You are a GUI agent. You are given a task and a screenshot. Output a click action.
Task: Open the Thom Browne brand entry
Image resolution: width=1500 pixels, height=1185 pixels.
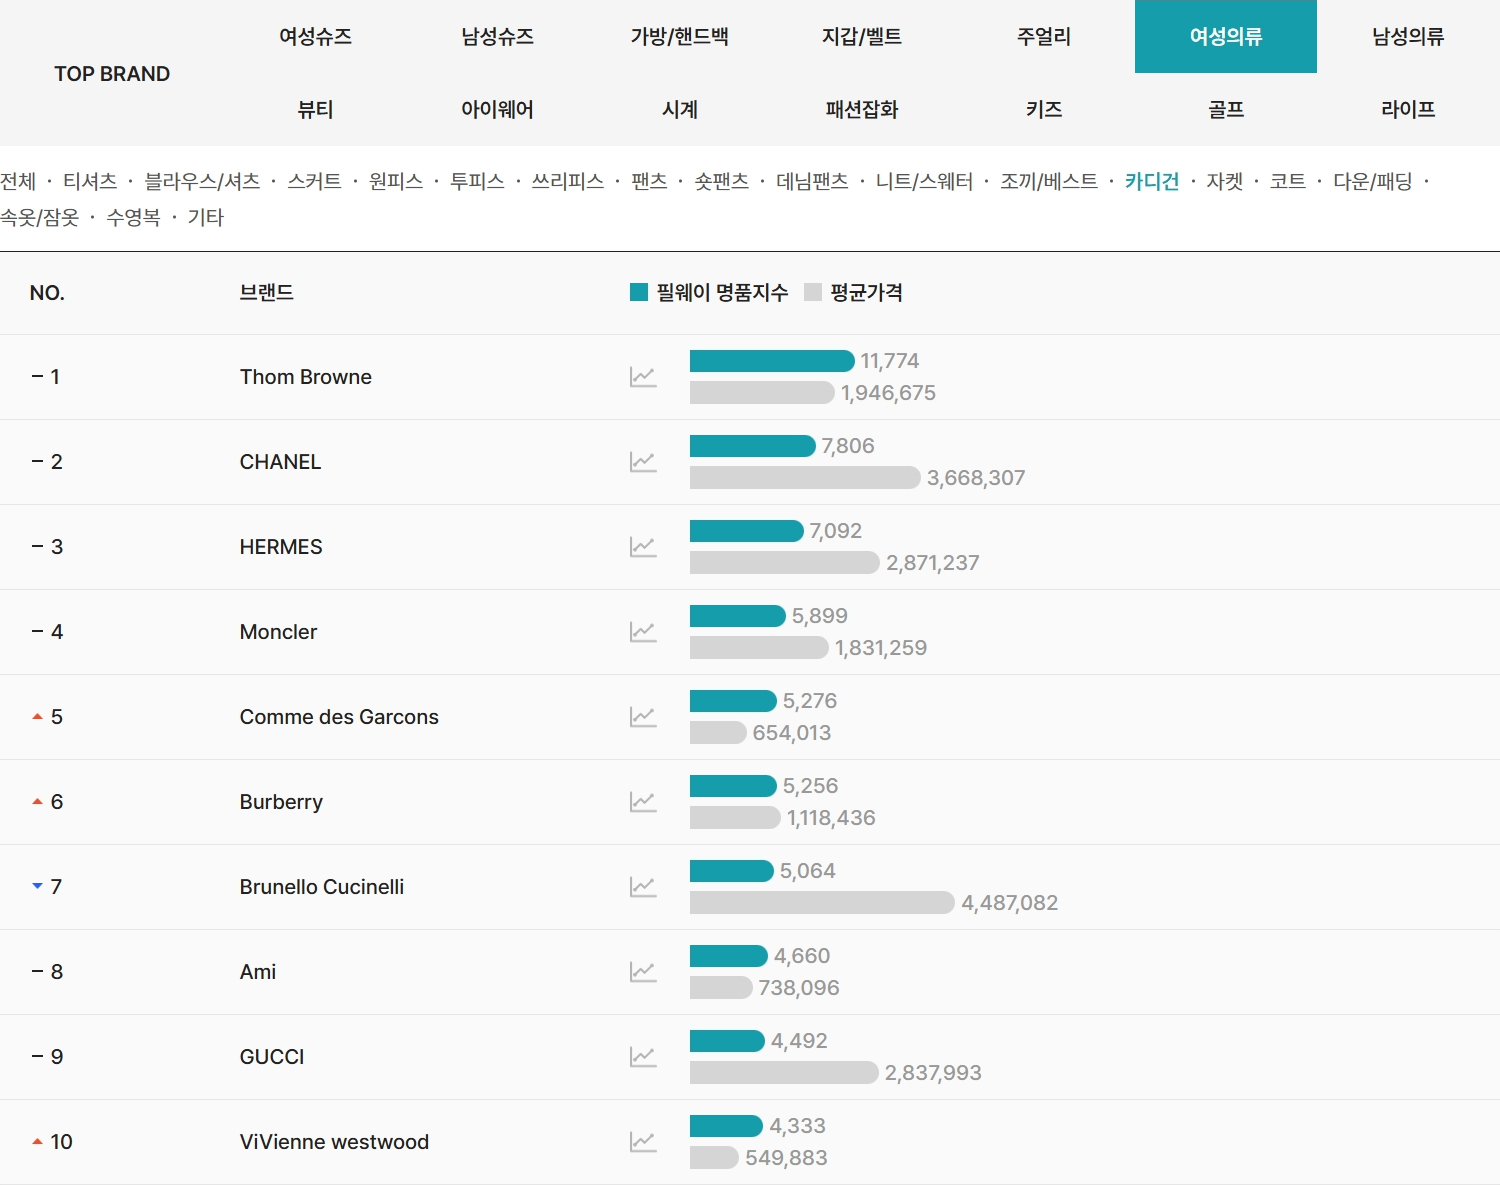306,377
